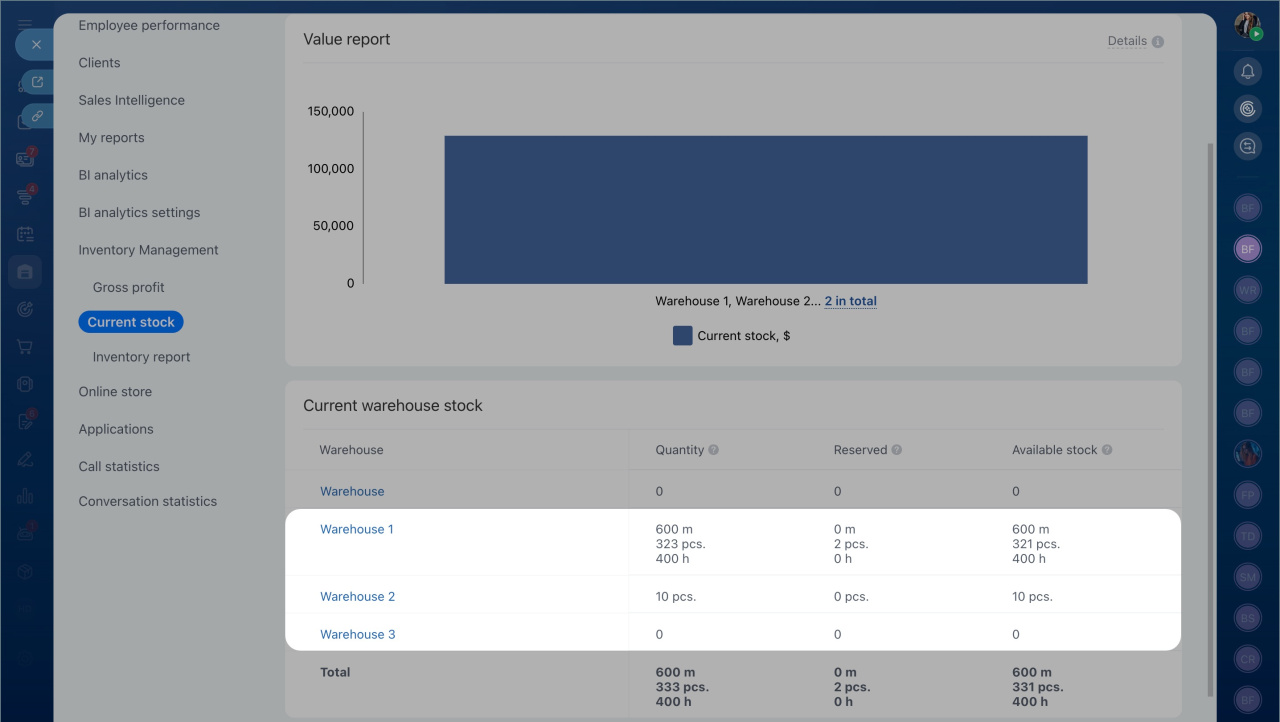This screenshot has width=1280, height=722.
Task: Open notifications bell icon
Action: coord(1247,71)
